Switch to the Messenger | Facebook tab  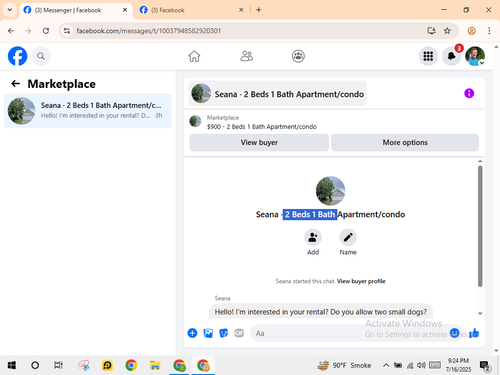[76, 10]
